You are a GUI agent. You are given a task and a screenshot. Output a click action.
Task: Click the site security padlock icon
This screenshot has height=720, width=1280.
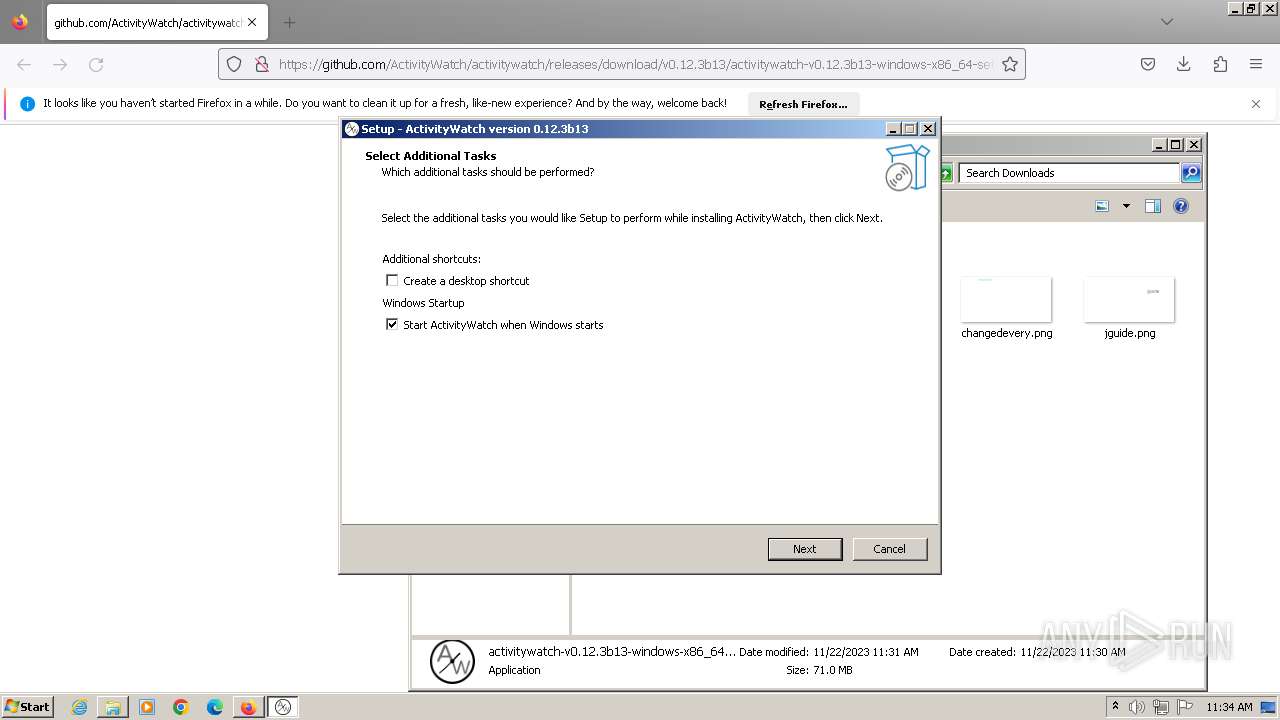[x=261, y=64]
